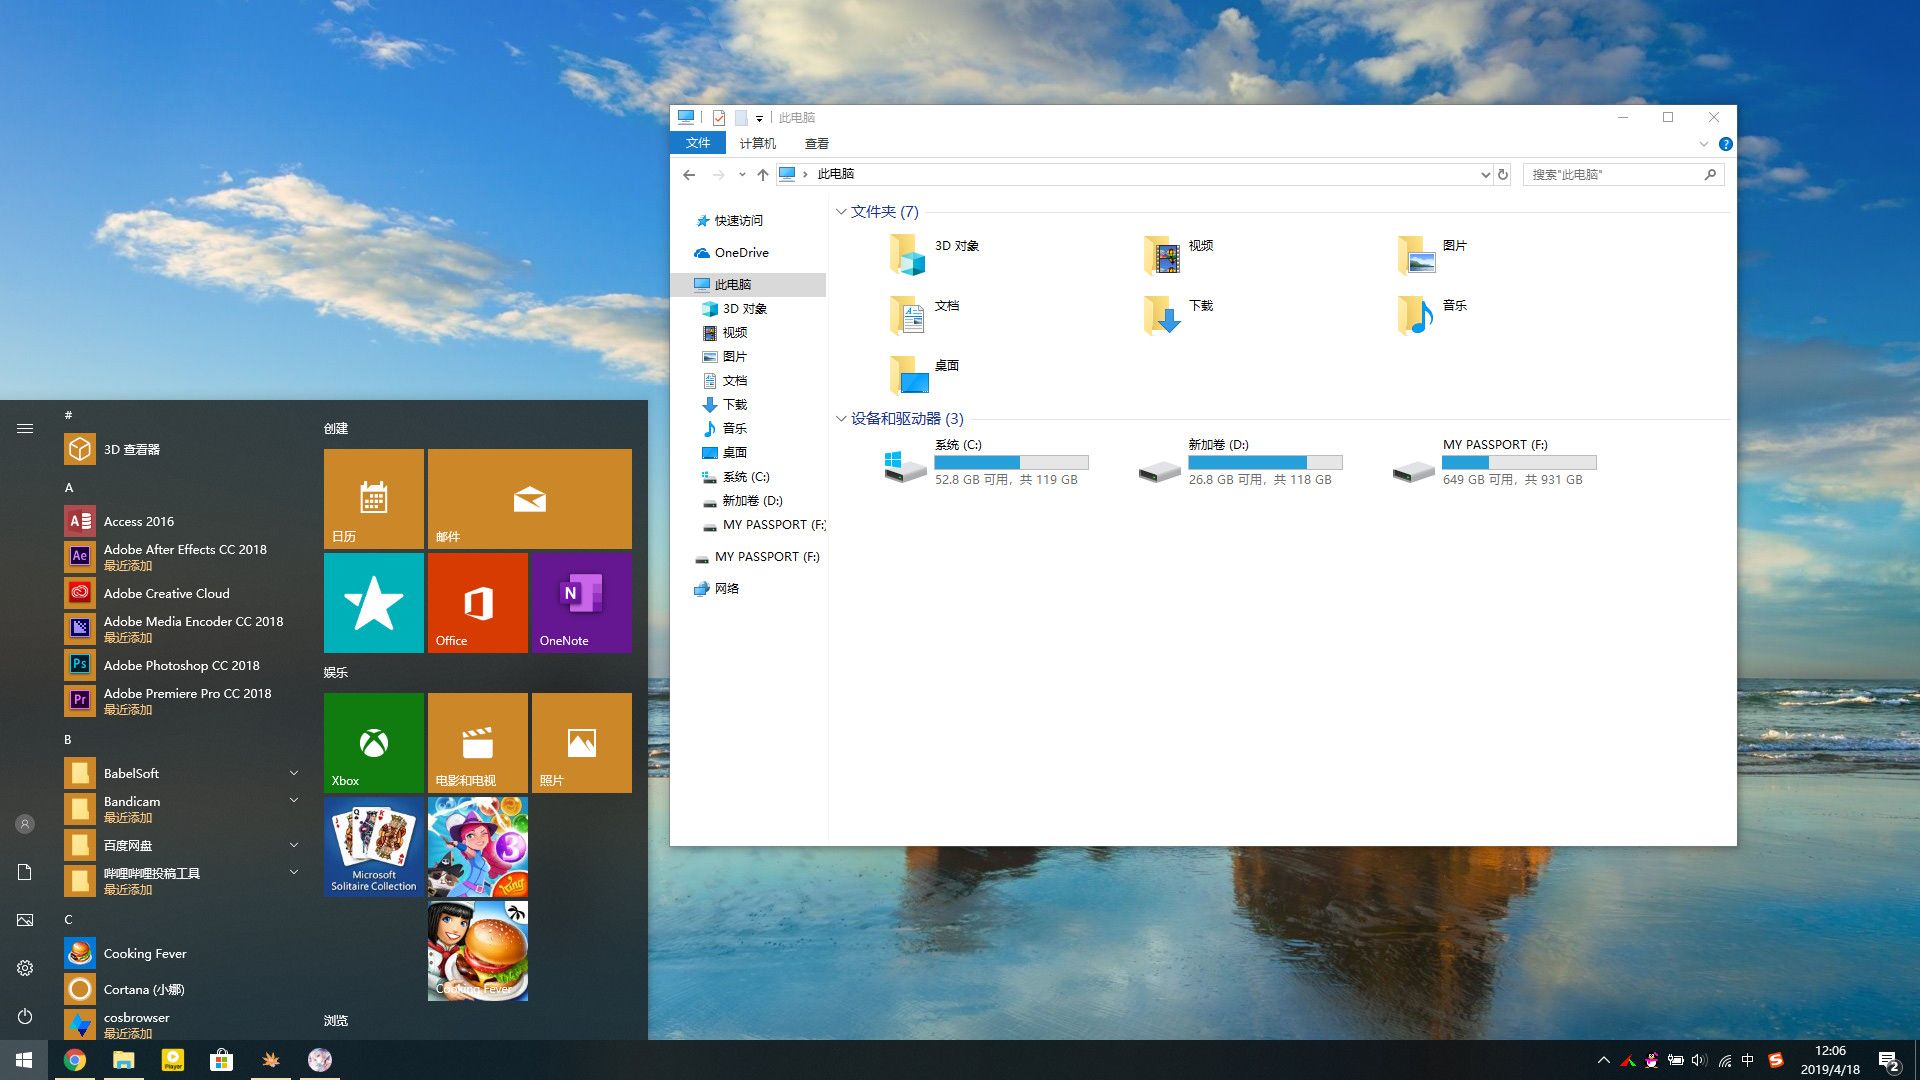Open the Movies & TV (电影和电视) tile
Screen dimensions: 1920x1080
(478, 743)
